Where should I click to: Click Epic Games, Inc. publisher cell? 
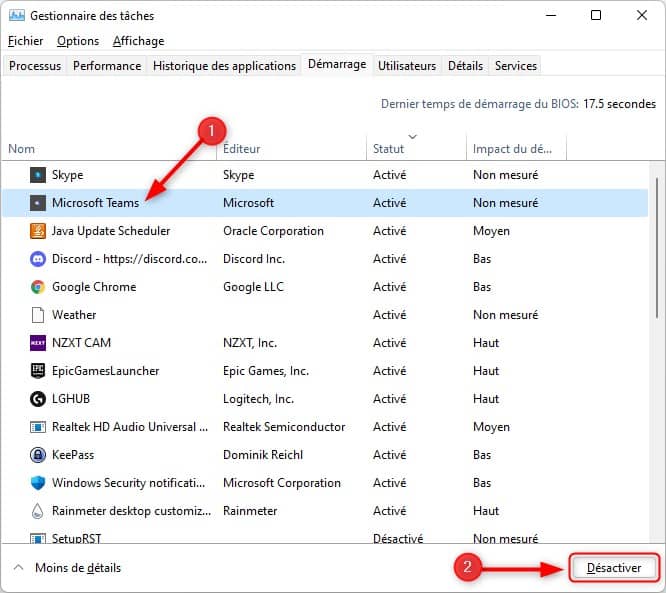tap(266, 371)
